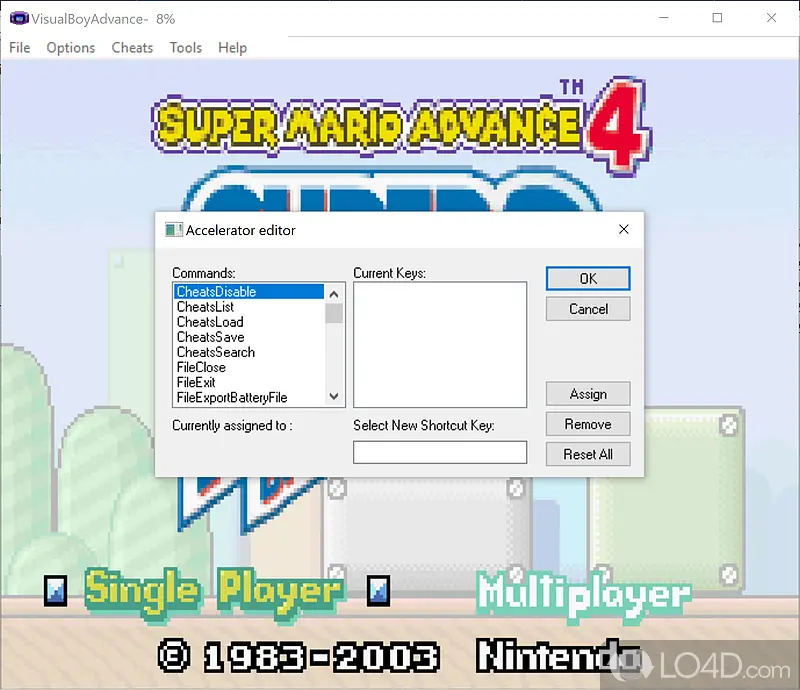Viewport: 800px width, 690px height.
Task: Focus the Select New Shortcut Key field
Action: [x=440, y=453]
